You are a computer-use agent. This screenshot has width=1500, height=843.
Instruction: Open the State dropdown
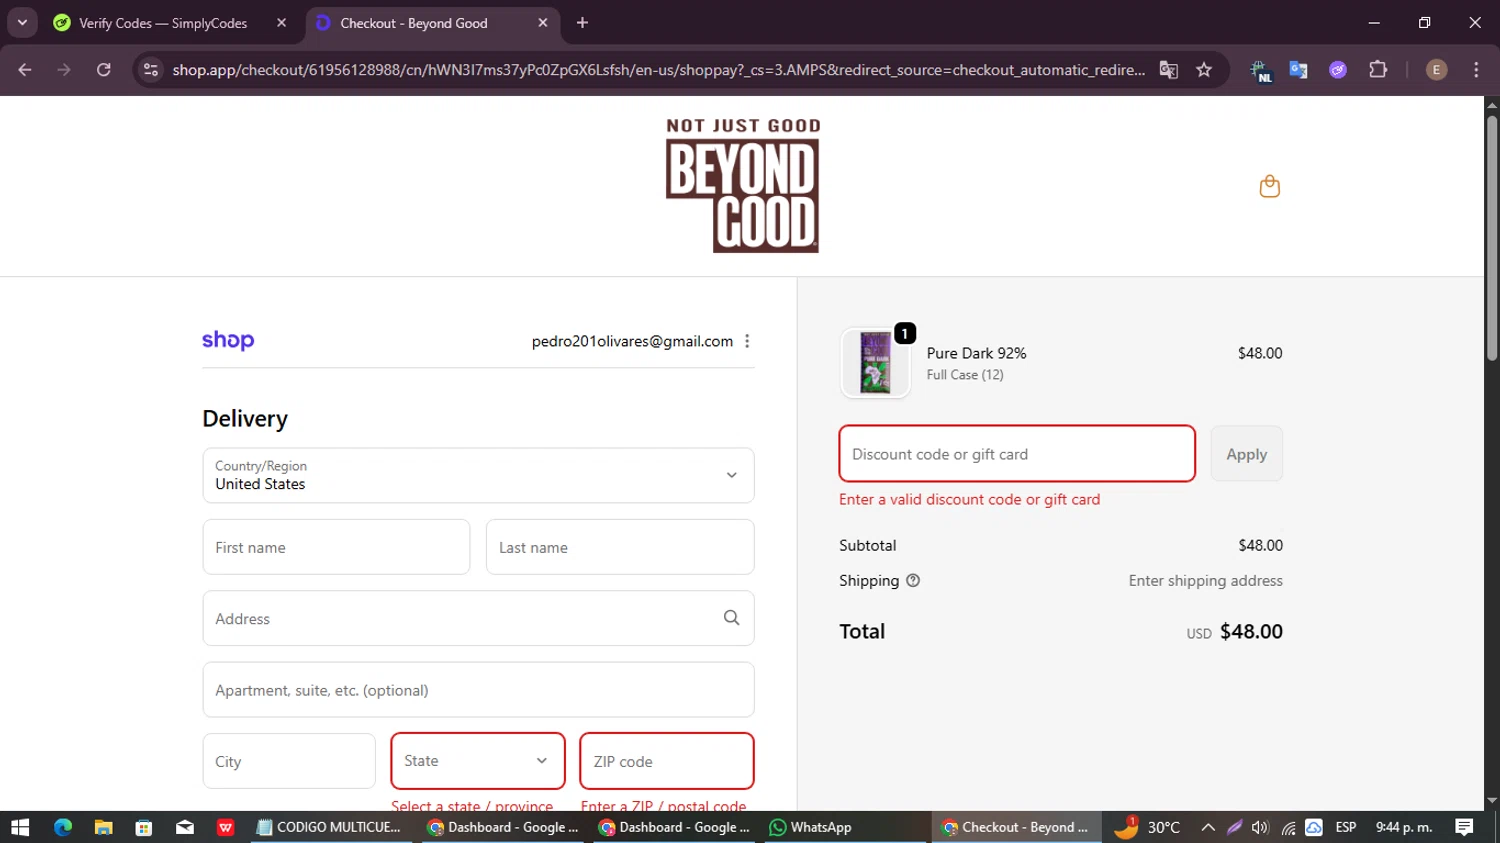478,761
